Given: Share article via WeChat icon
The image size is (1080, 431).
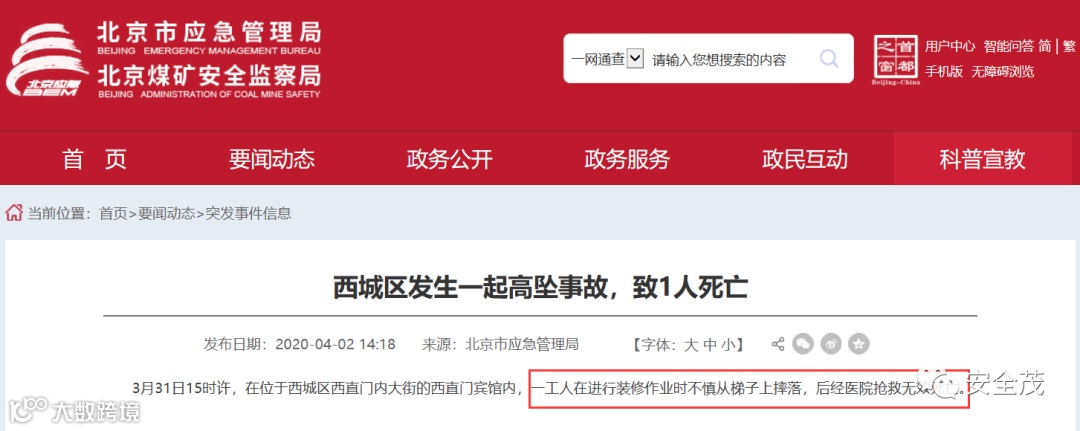Looking at the screenshot, I should pyautogui.click(x=803, y=344).
